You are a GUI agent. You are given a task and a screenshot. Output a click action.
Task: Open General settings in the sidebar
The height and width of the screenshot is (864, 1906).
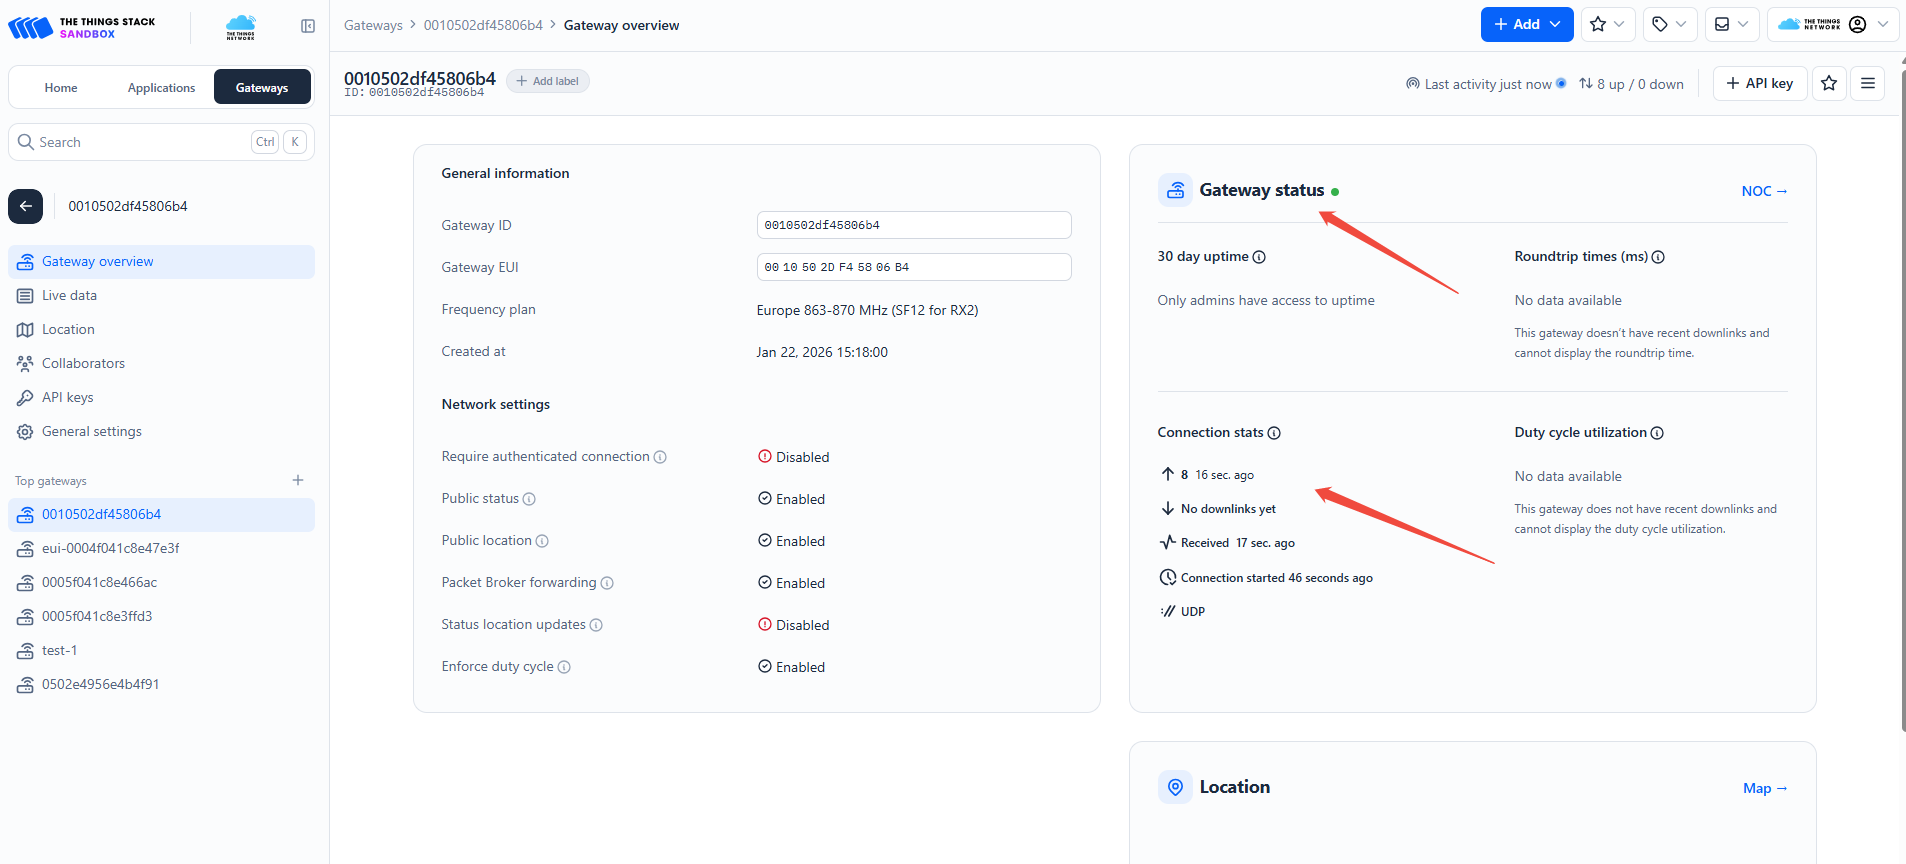(91, 431)
